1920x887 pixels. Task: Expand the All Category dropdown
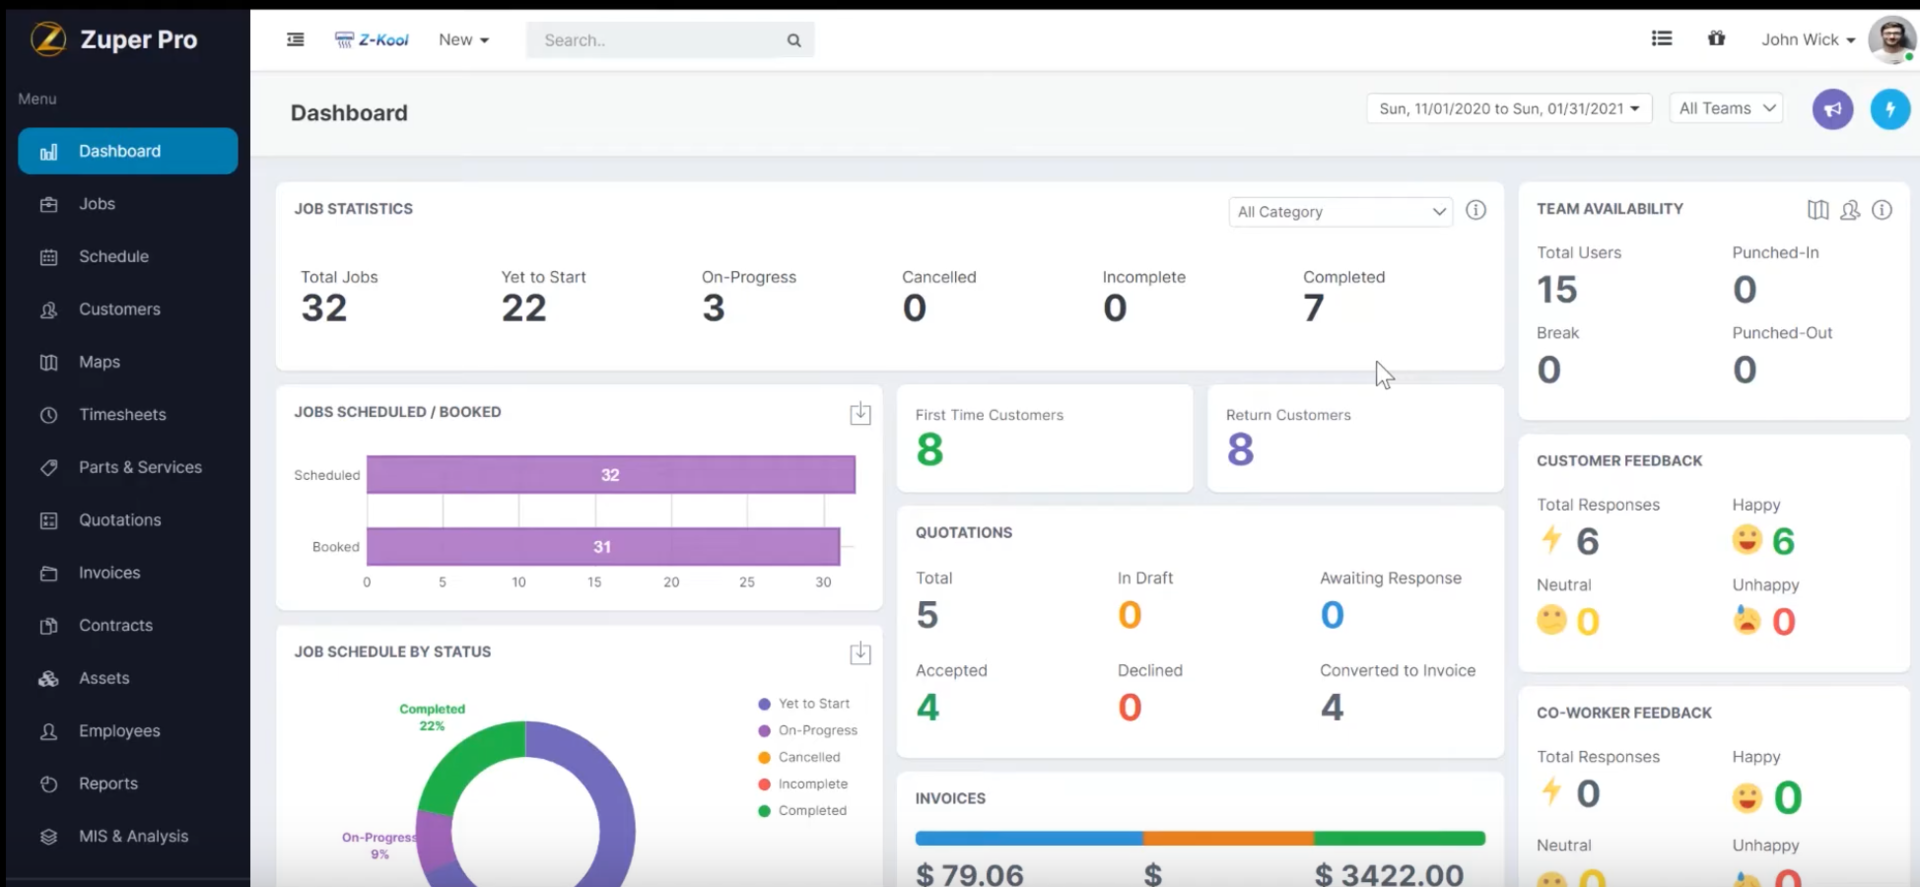(1340, 212)
